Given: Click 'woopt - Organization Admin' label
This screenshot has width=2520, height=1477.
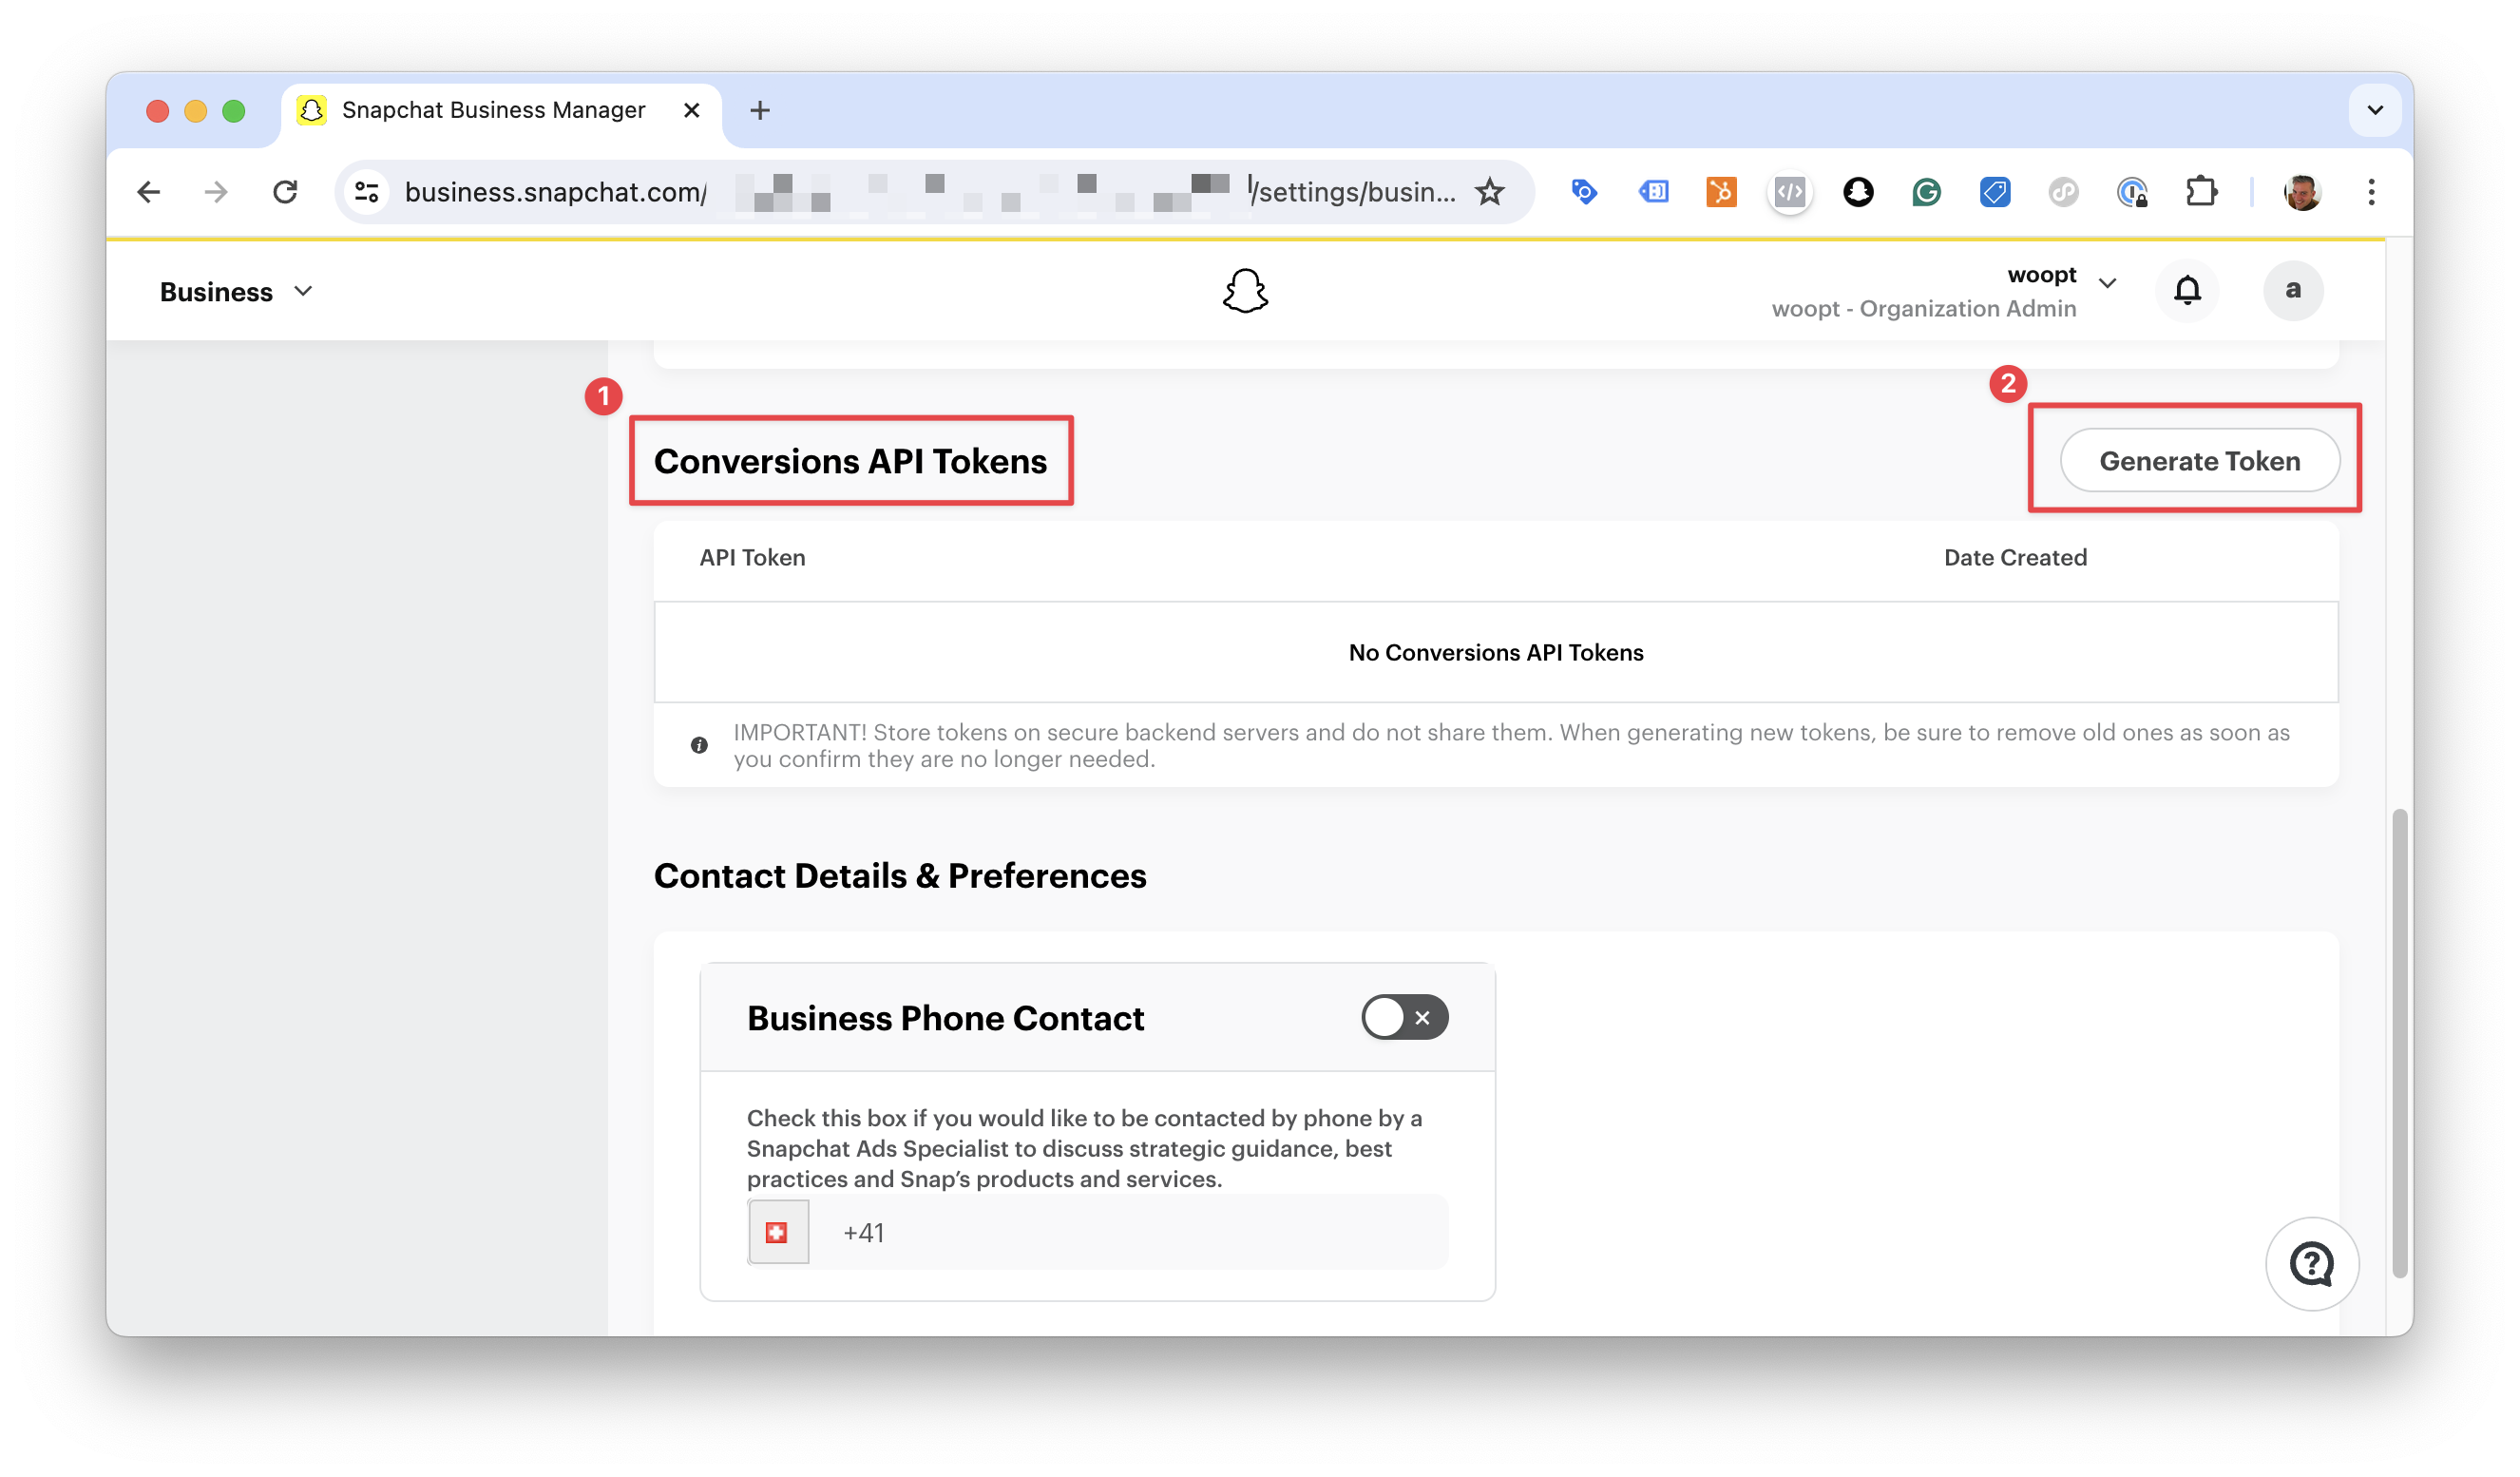Looking at the screenshot, I should [x=1923, y=308].
